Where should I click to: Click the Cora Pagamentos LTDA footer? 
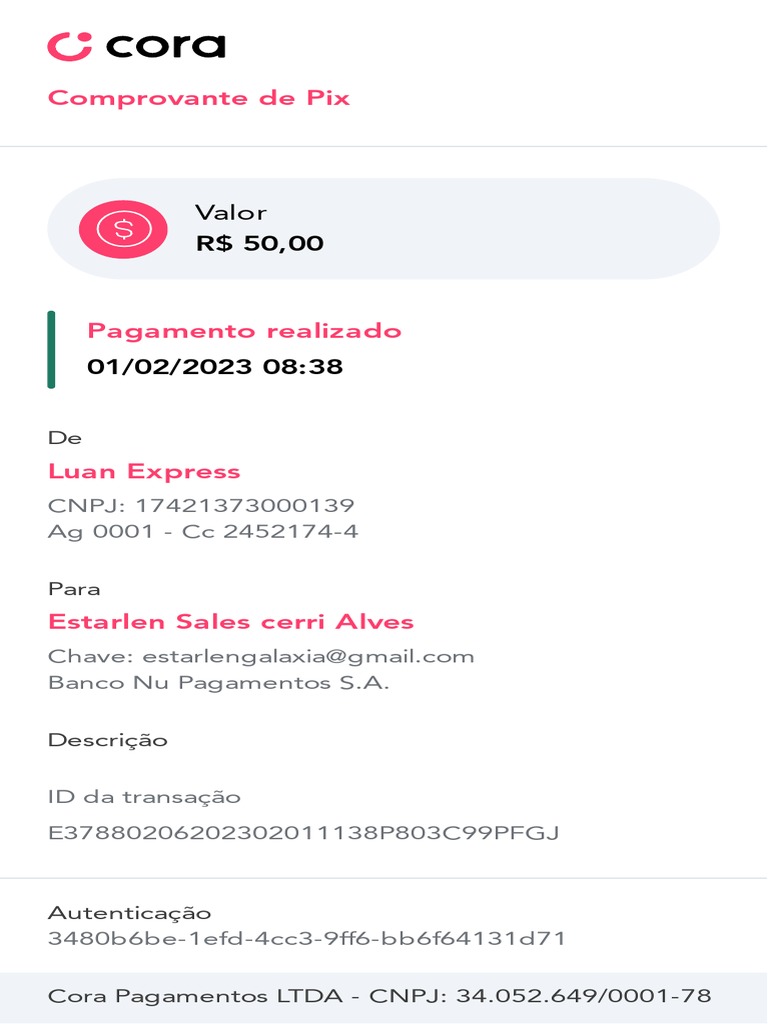click(x=380, y=996)
